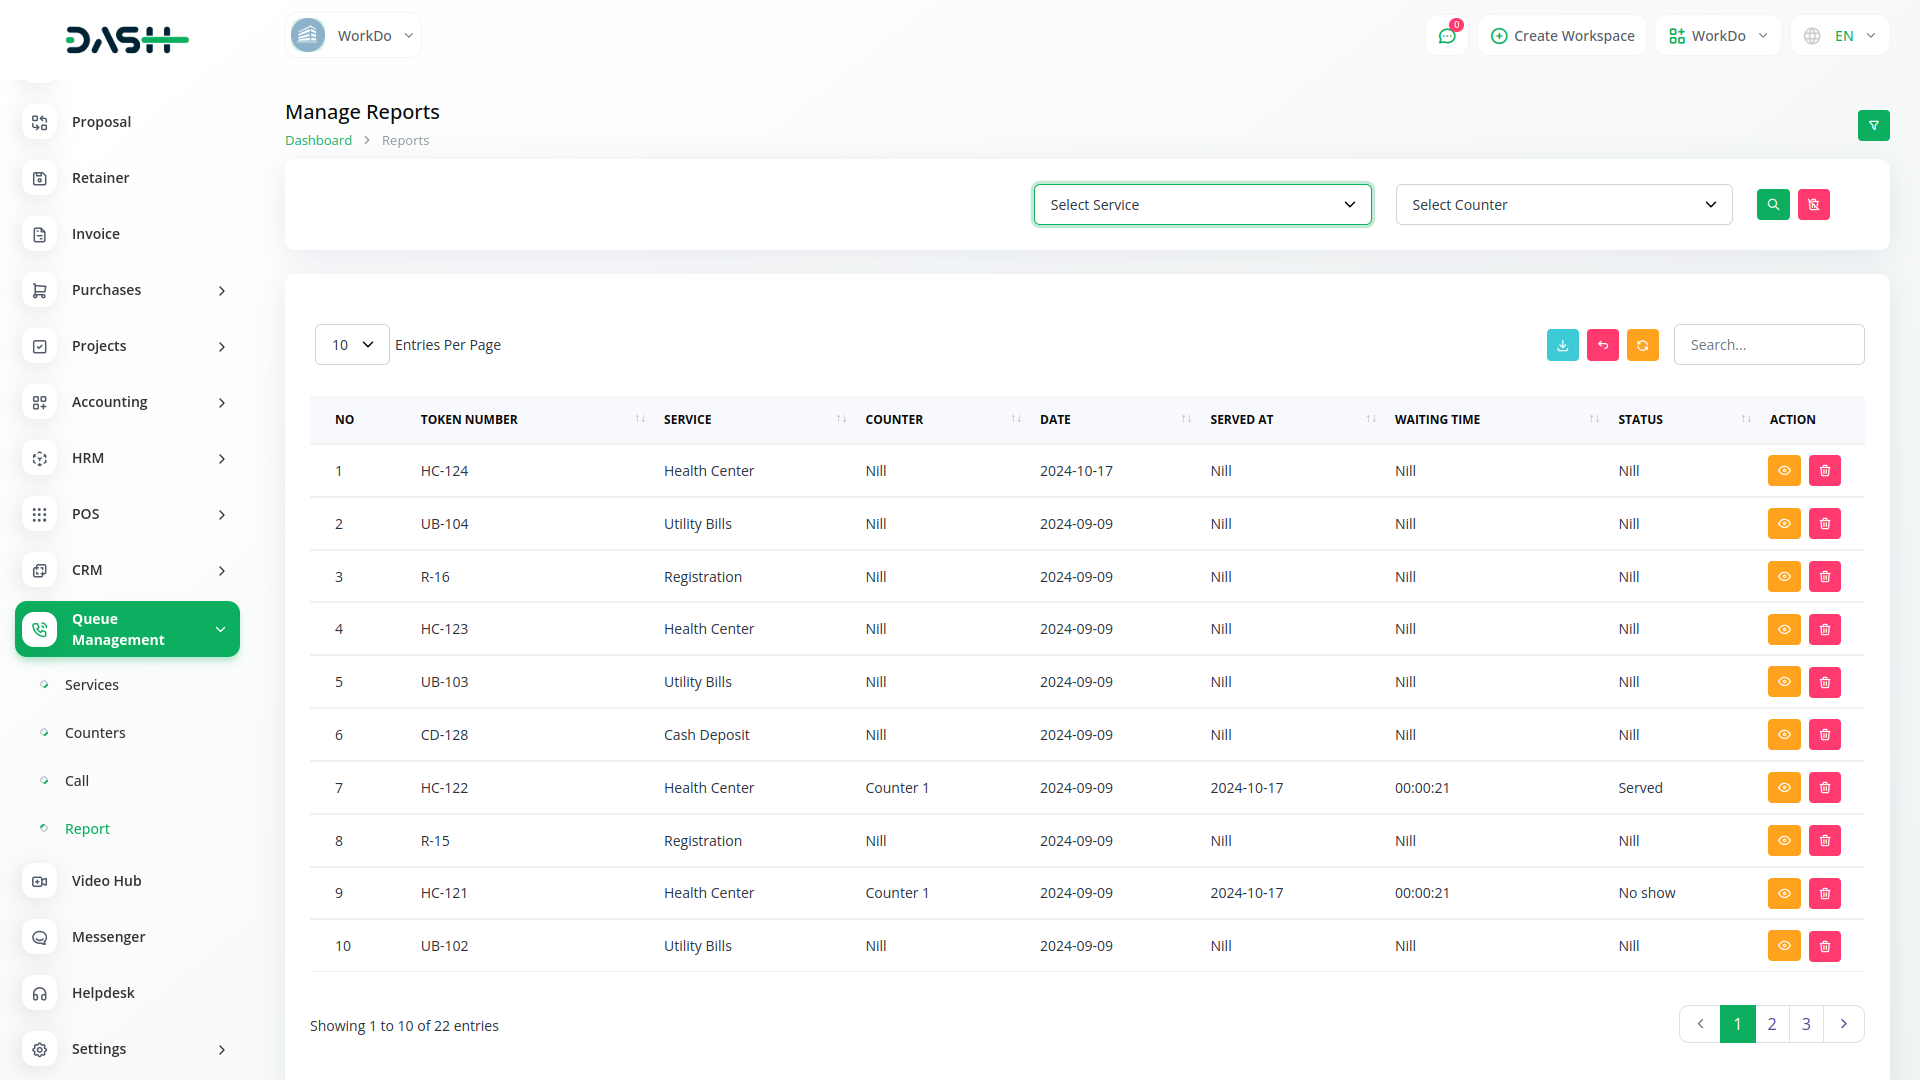Click the green search filter button
1920x1080 pixels.
pos(1773,204)
